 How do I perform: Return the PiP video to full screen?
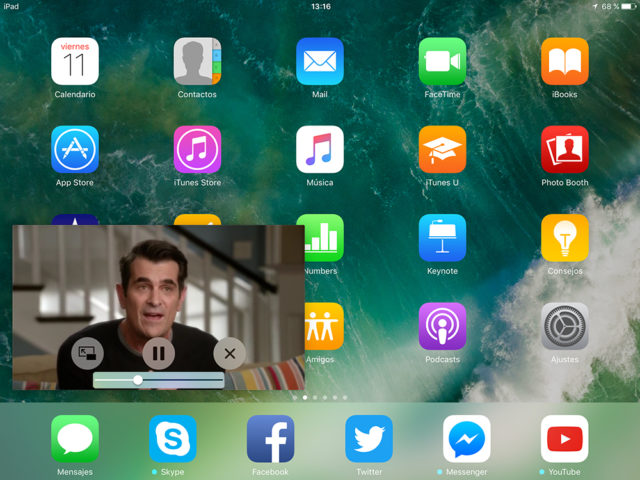pos(87,353)
